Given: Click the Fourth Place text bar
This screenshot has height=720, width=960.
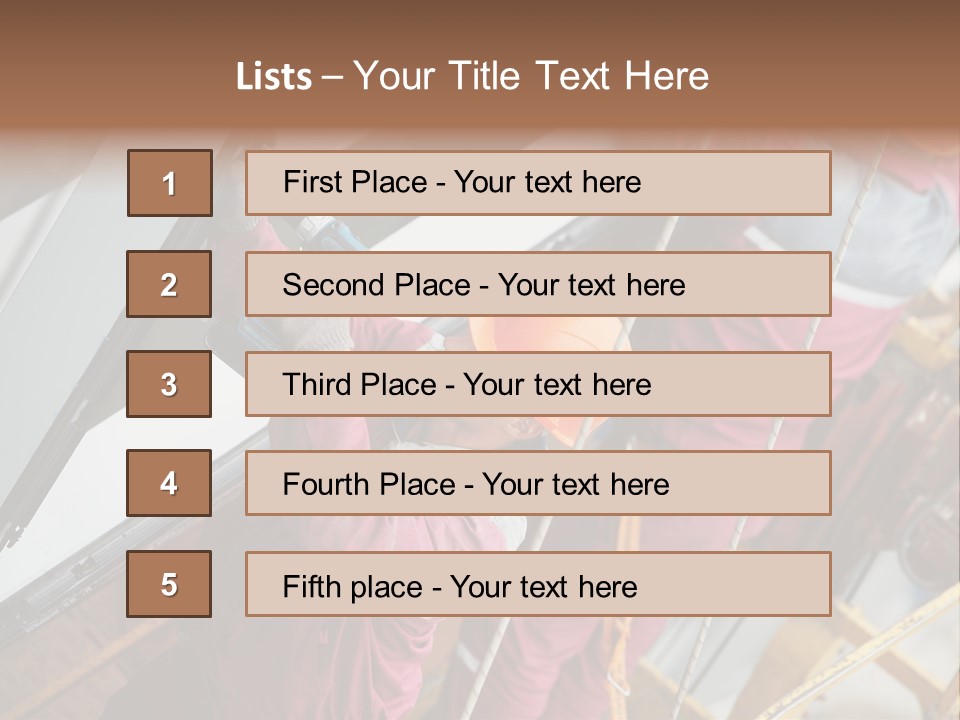Looking at the screenshot, I should (538, 483).
